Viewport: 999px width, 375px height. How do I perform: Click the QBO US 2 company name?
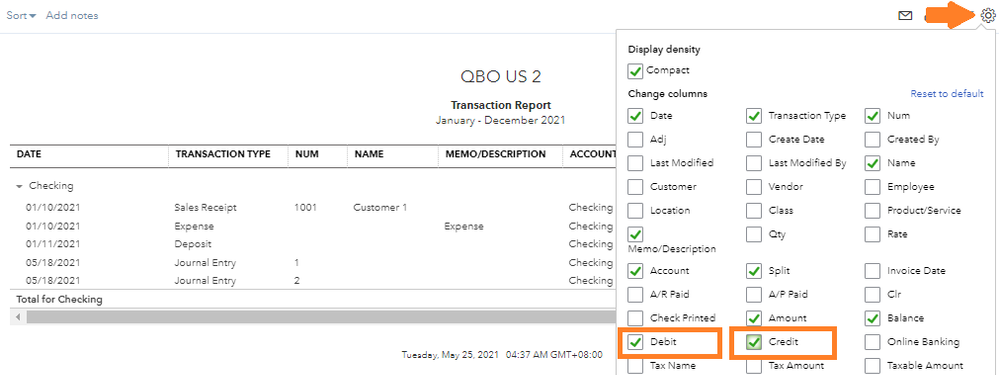click(x=501, y=76)
